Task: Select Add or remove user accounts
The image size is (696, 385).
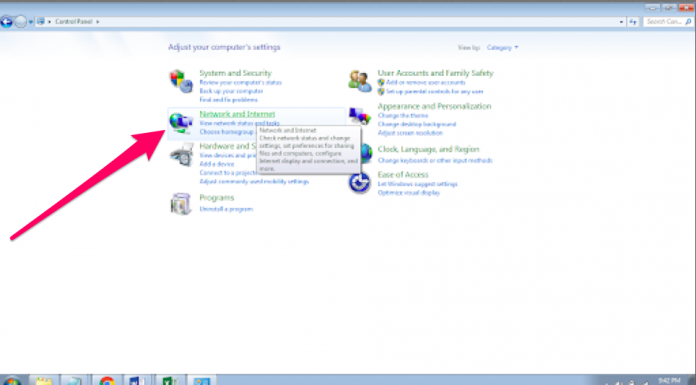Action: (425, 83)
